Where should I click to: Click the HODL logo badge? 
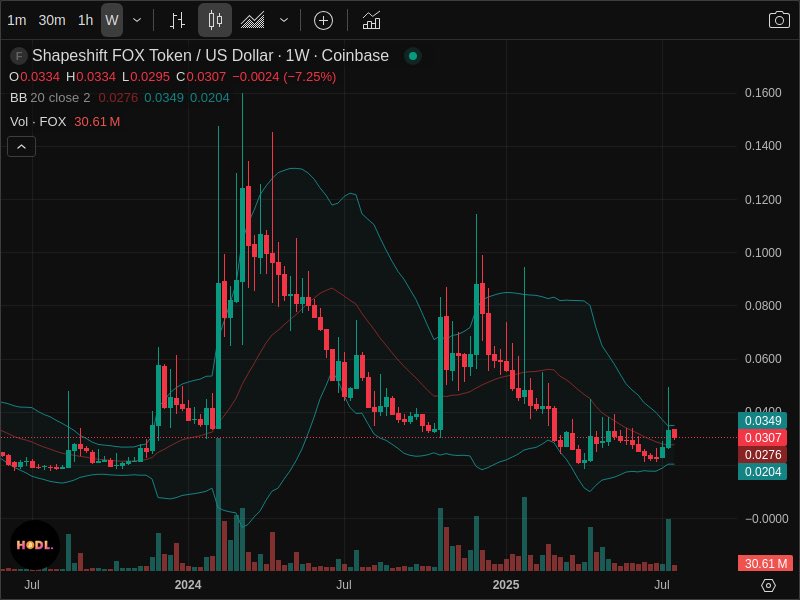35,545
